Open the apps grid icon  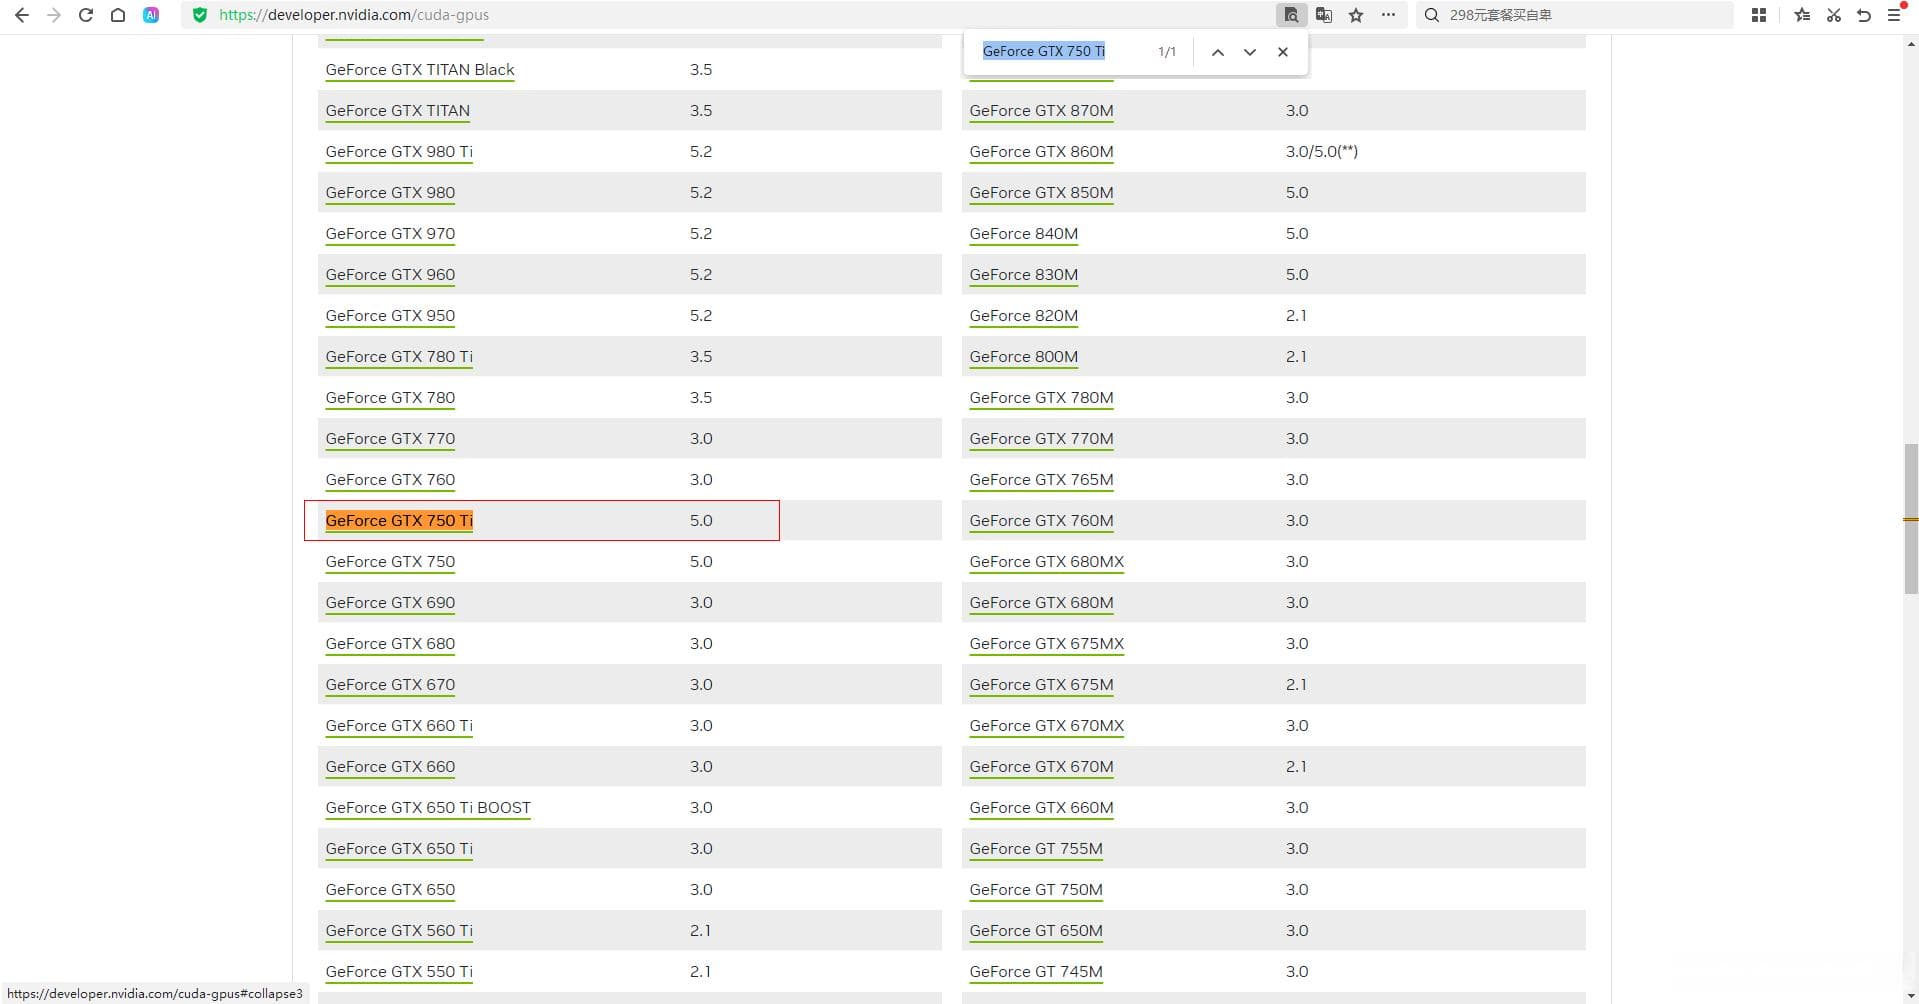[x=1759, y=15]
